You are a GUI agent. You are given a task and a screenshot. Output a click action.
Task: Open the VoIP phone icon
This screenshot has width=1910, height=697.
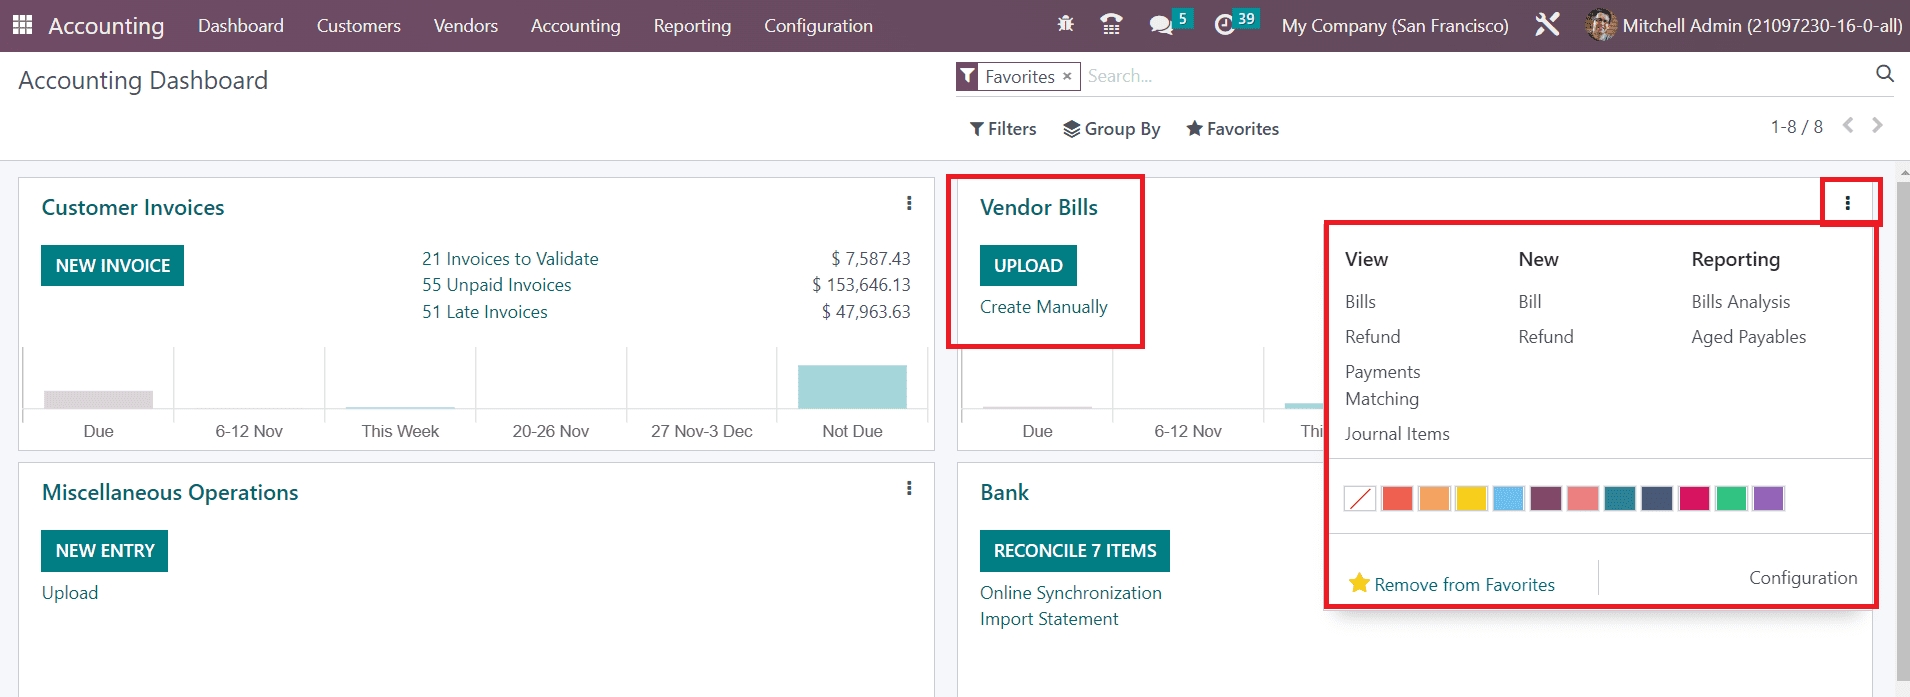(x=1110, y=25)
